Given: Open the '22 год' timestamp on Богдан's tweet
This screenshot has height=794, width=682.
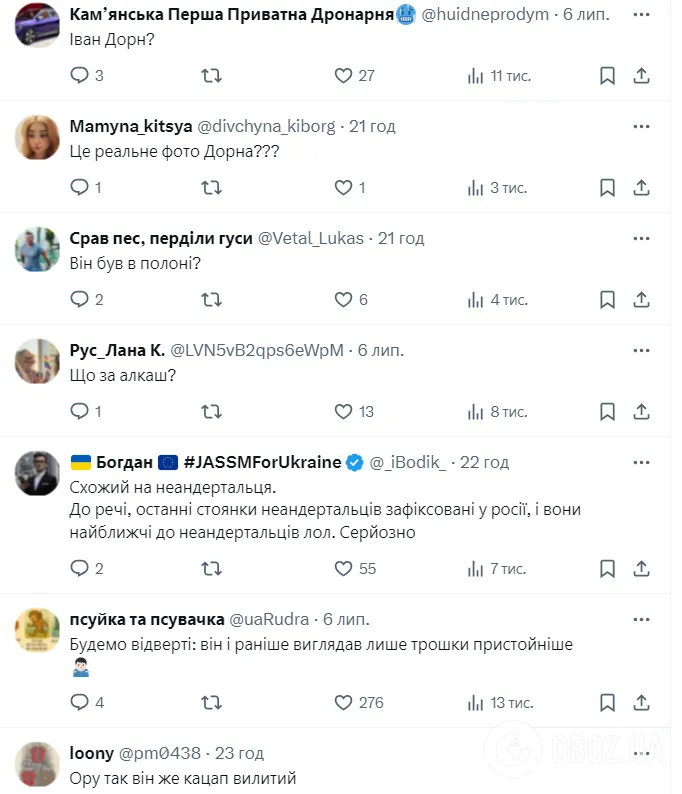Looking at the screenshot, I should click(484, 462).
